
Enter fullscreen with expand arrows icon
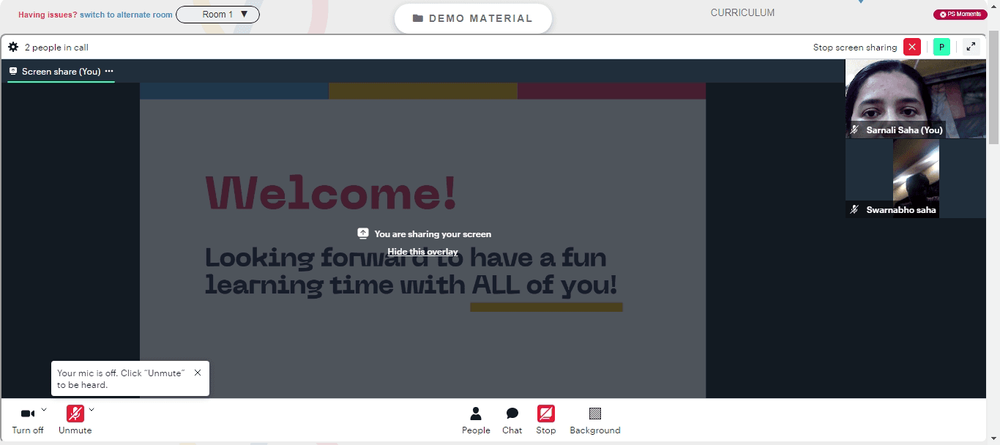(971, 47)
